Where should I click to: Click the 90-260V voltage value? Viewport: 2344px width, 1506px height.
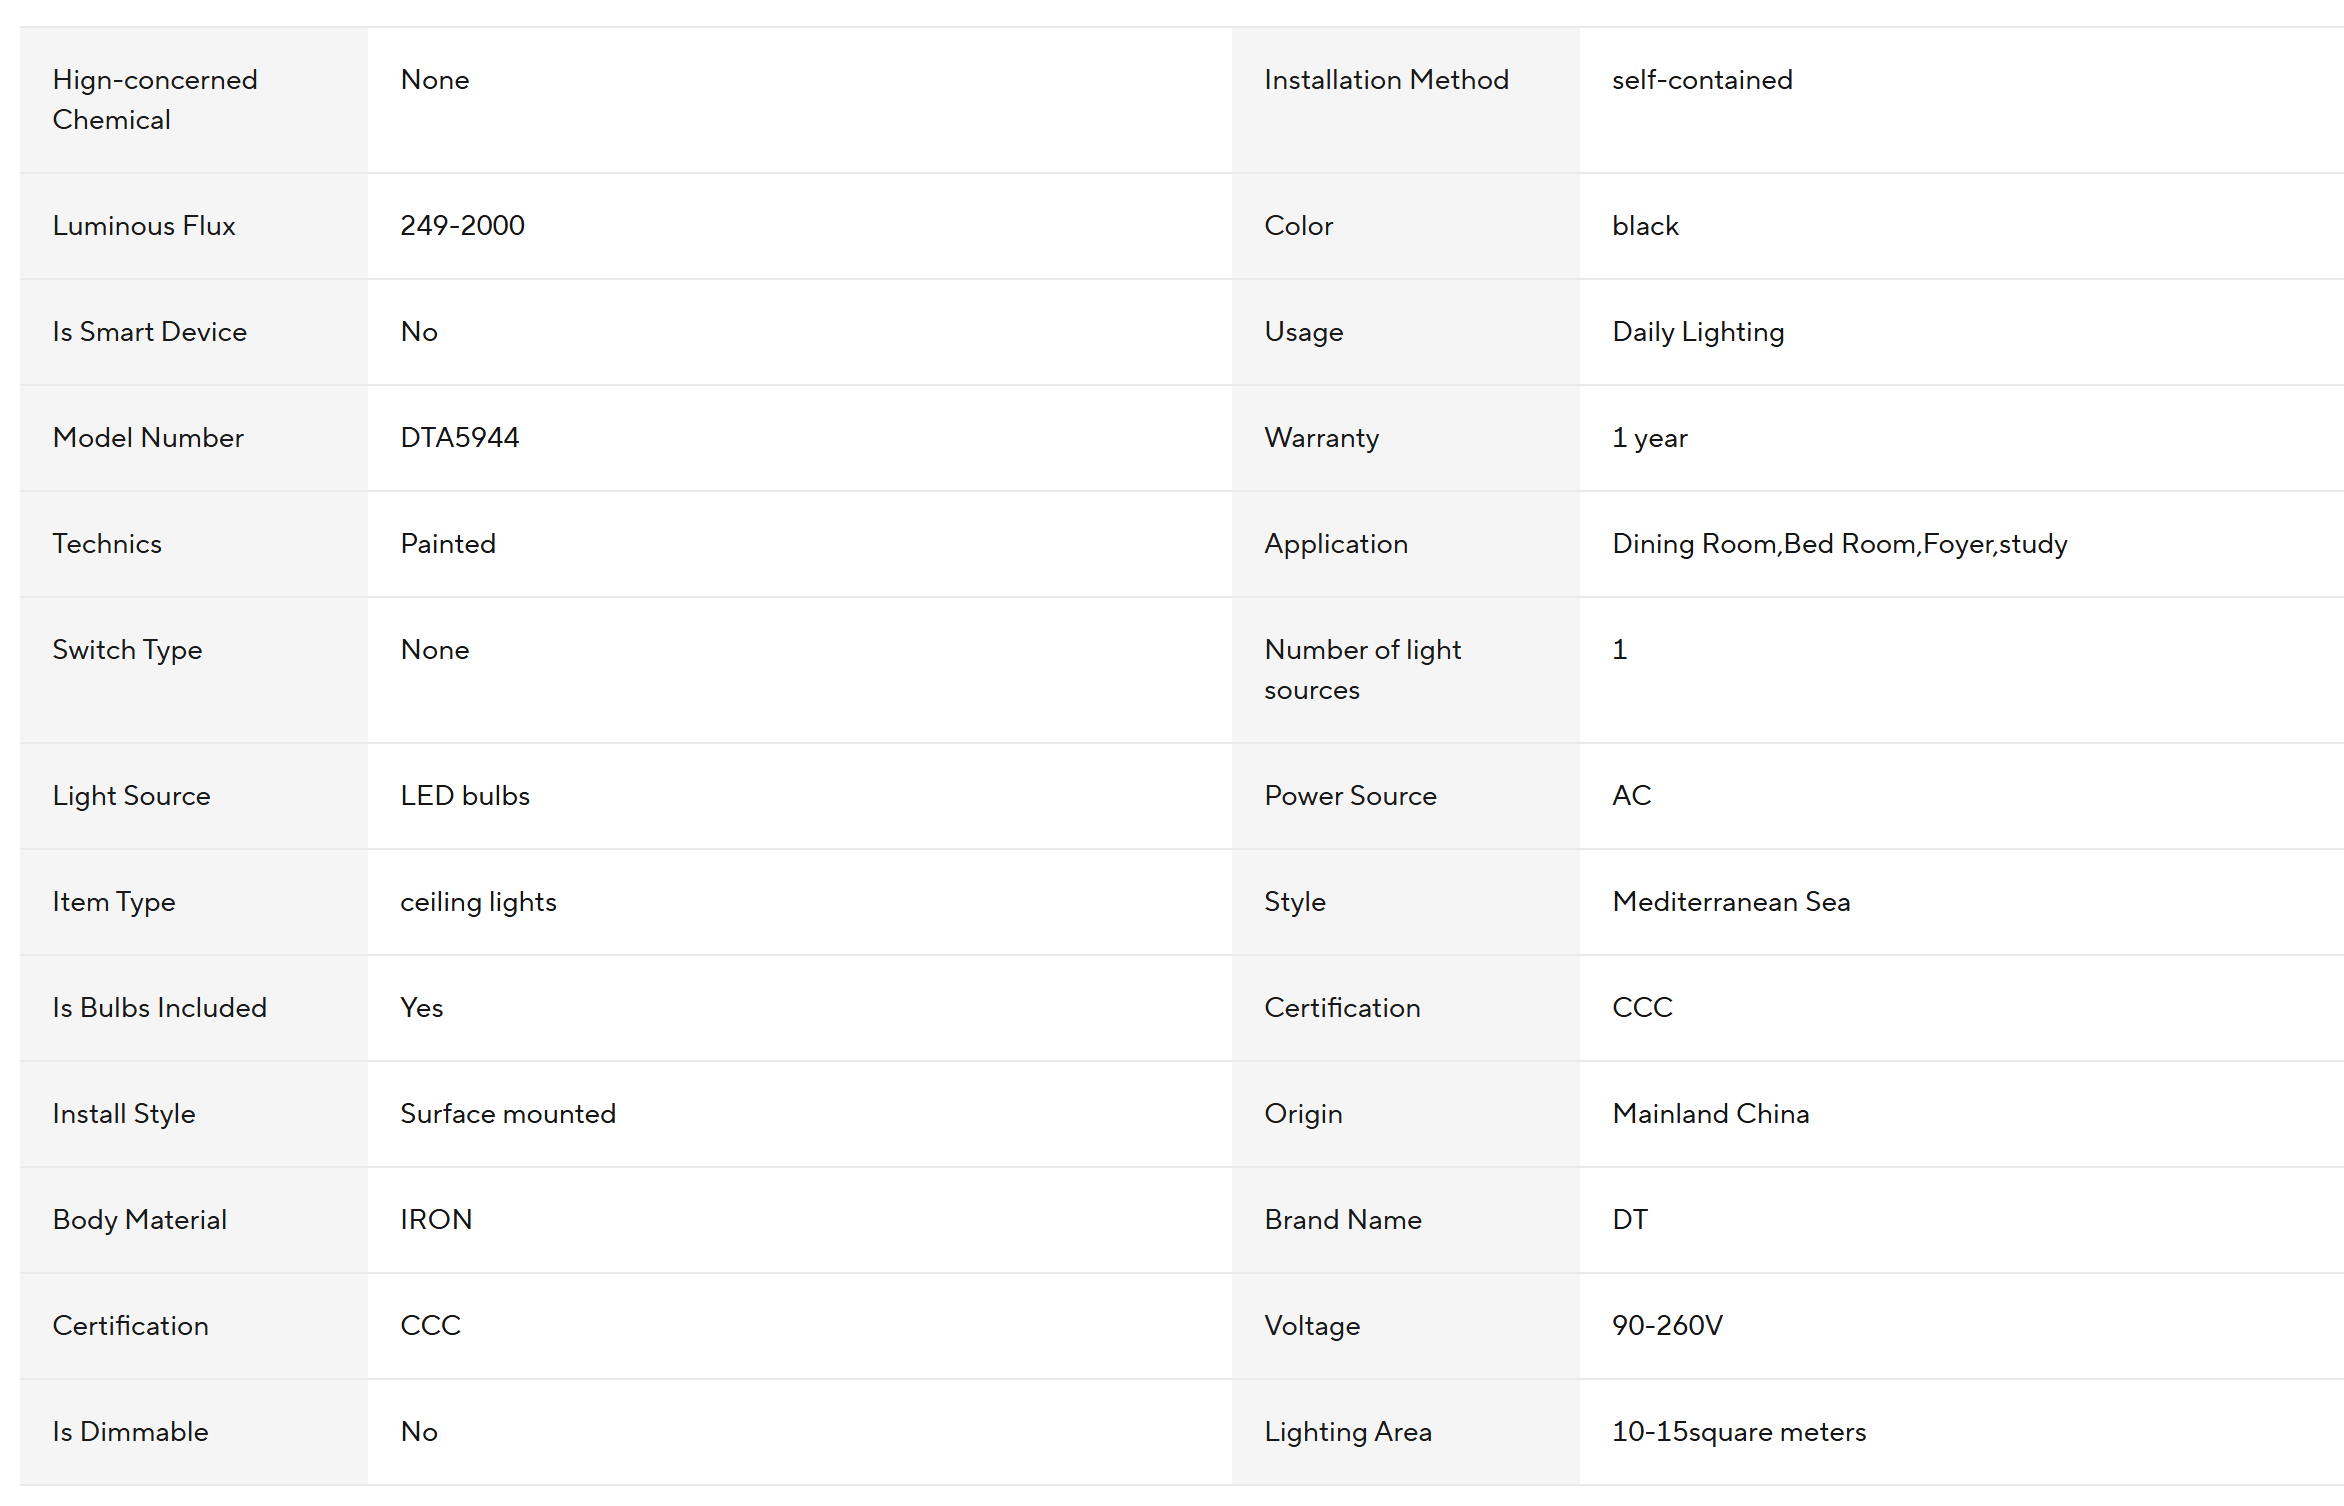[x=1667, y=1326]
